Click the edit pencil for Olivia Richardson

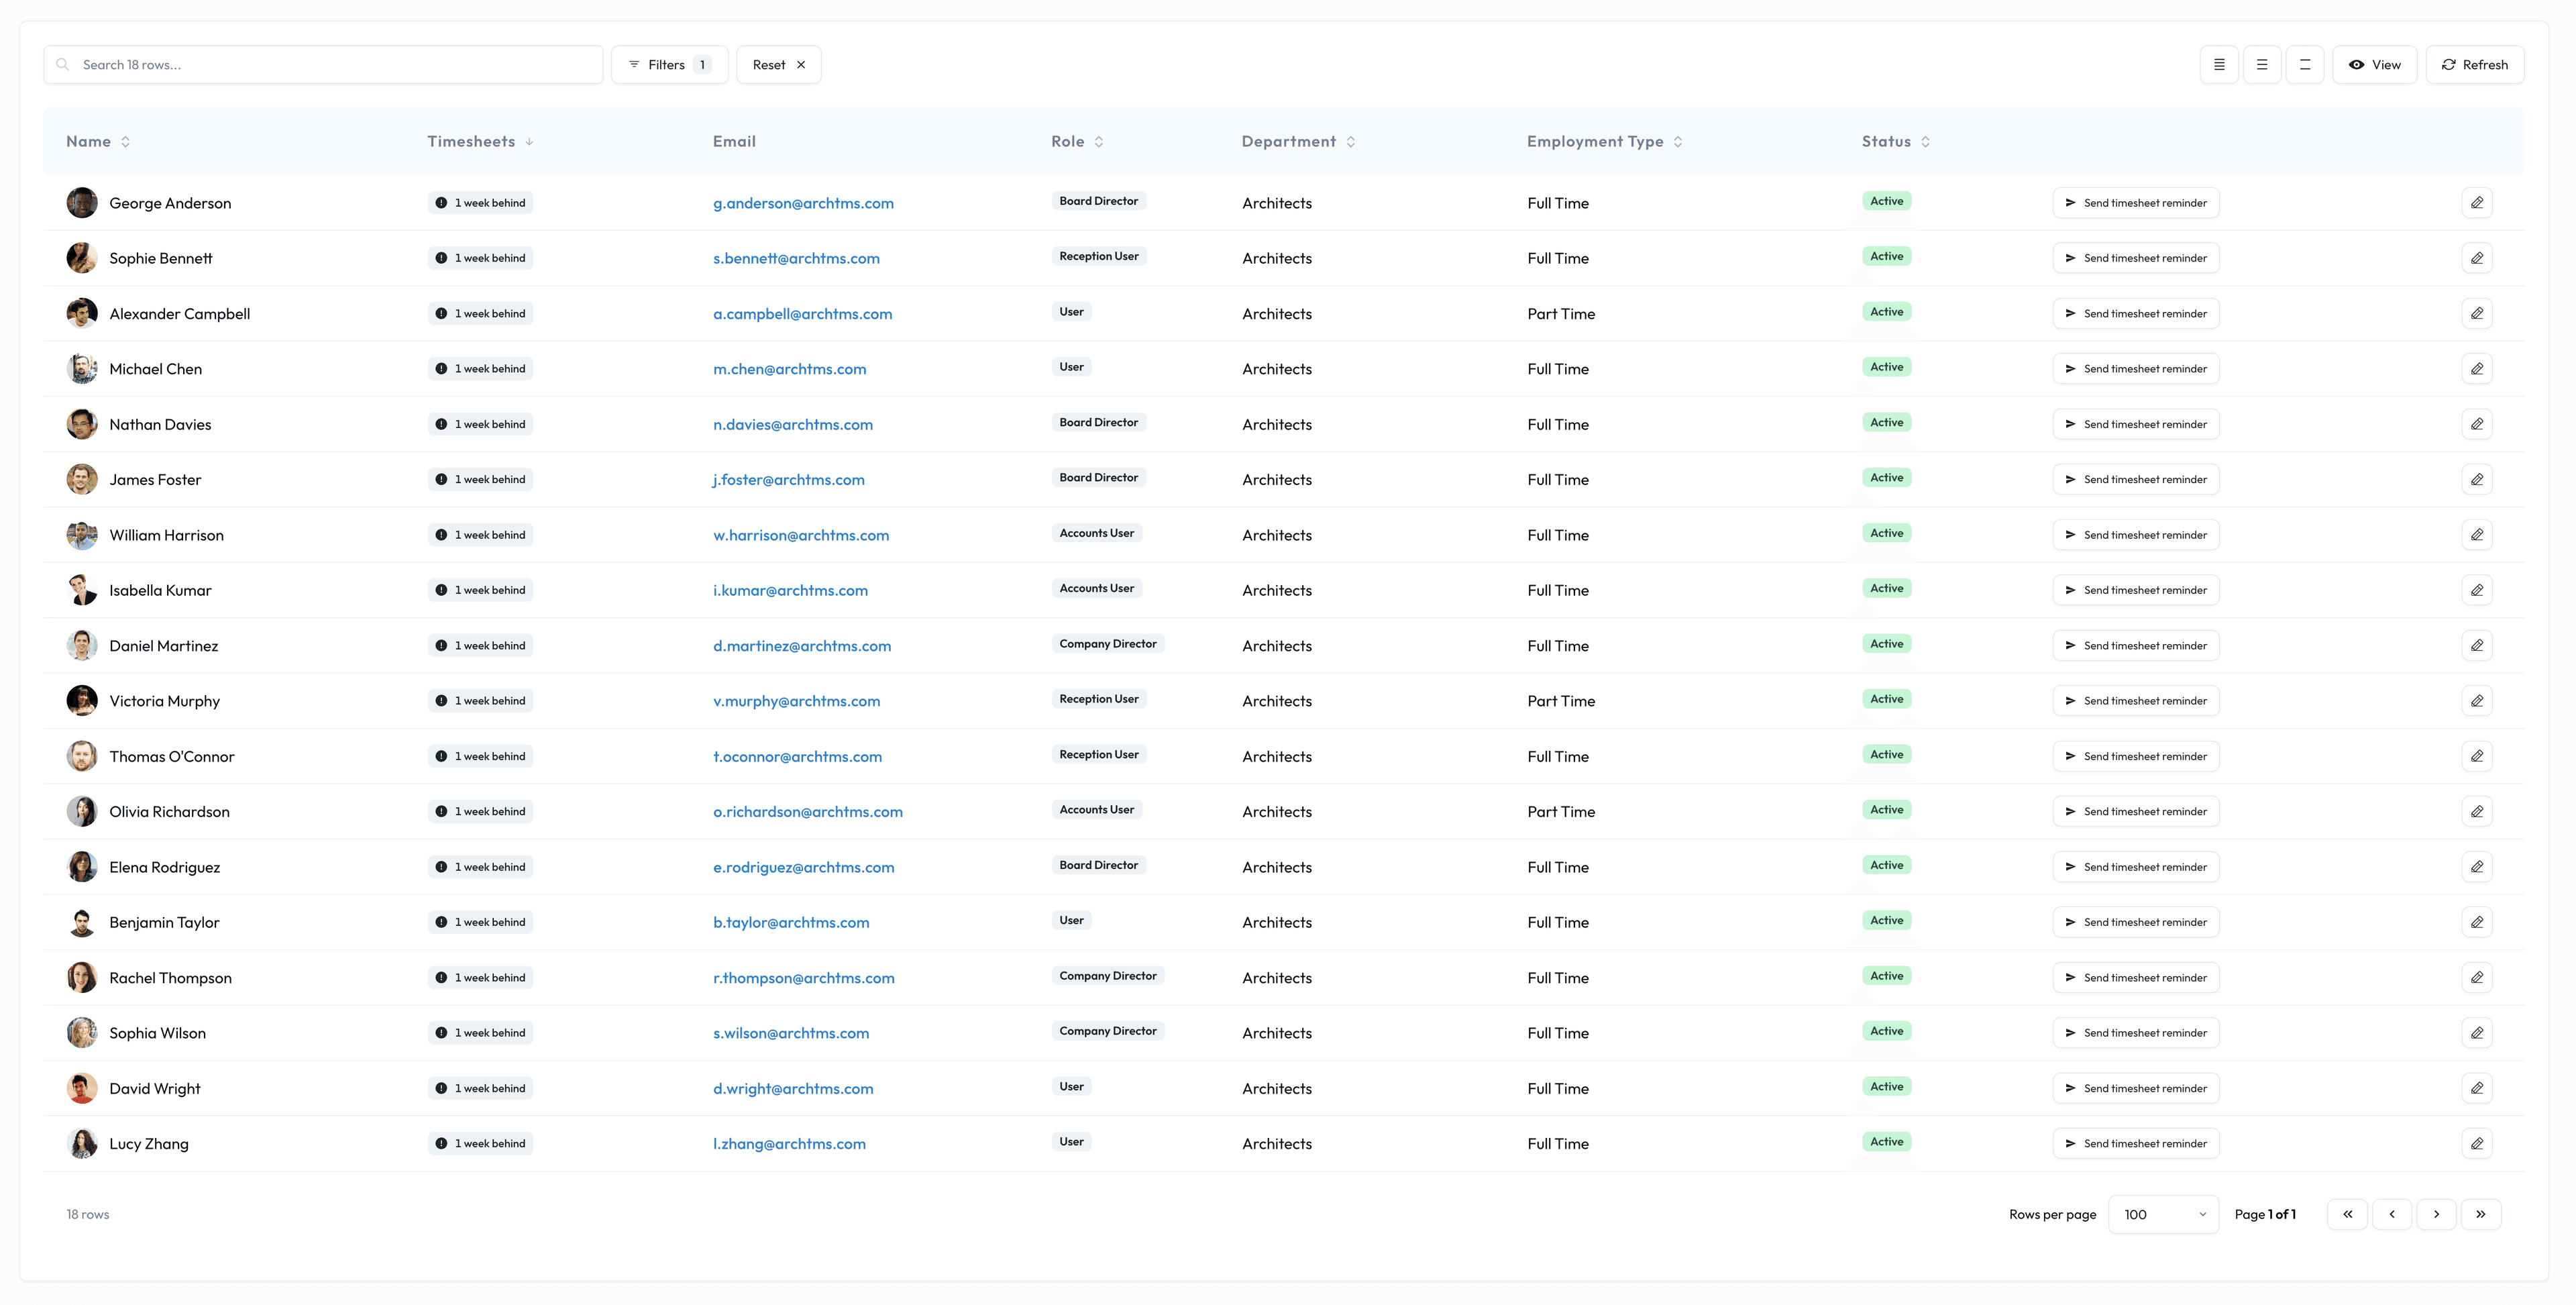[2477, 812]
